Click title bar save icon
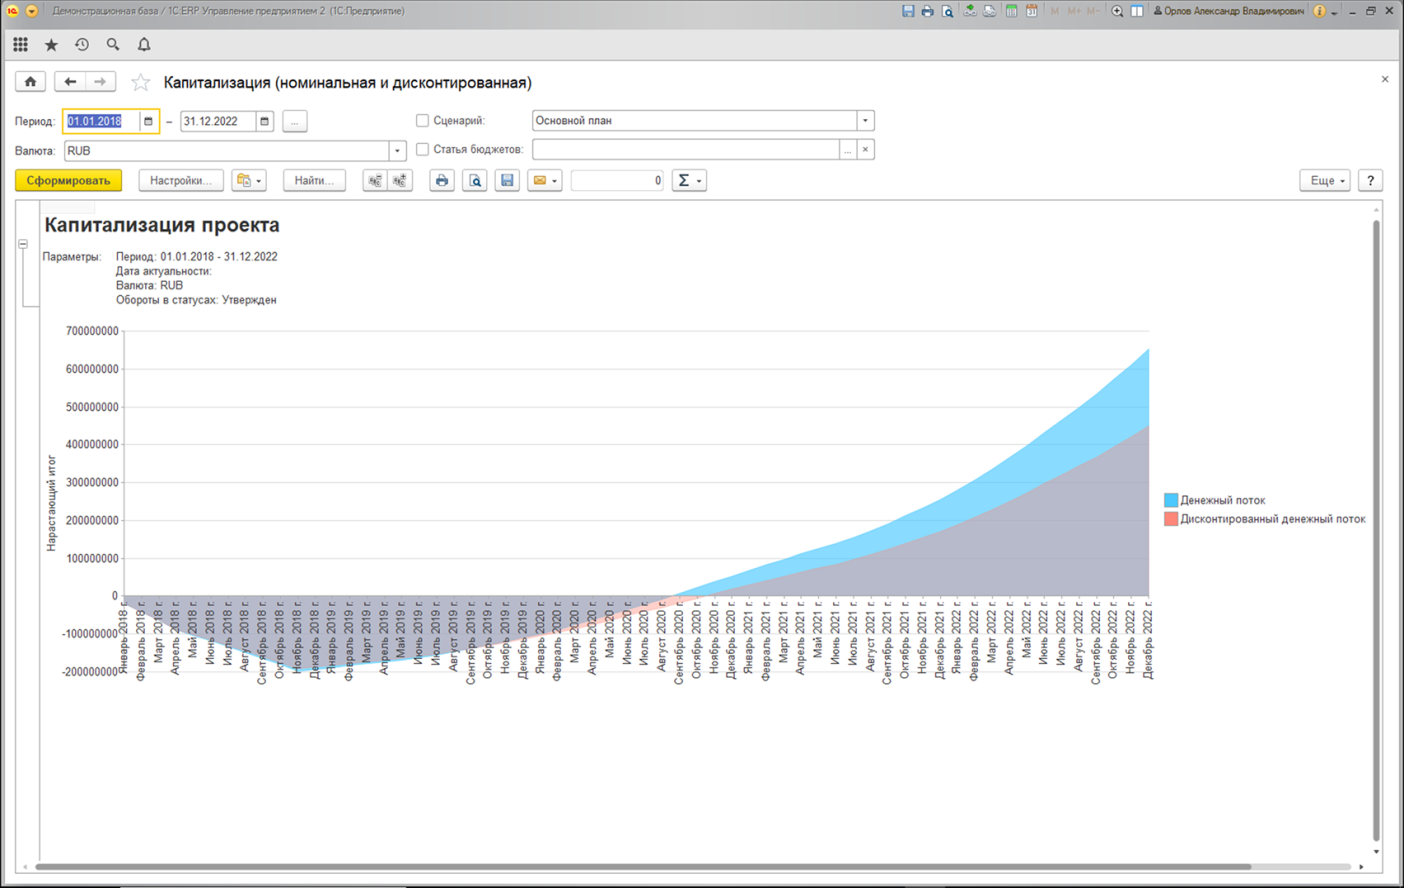This screenshot has width=1404, height=888. click(908, 11)
